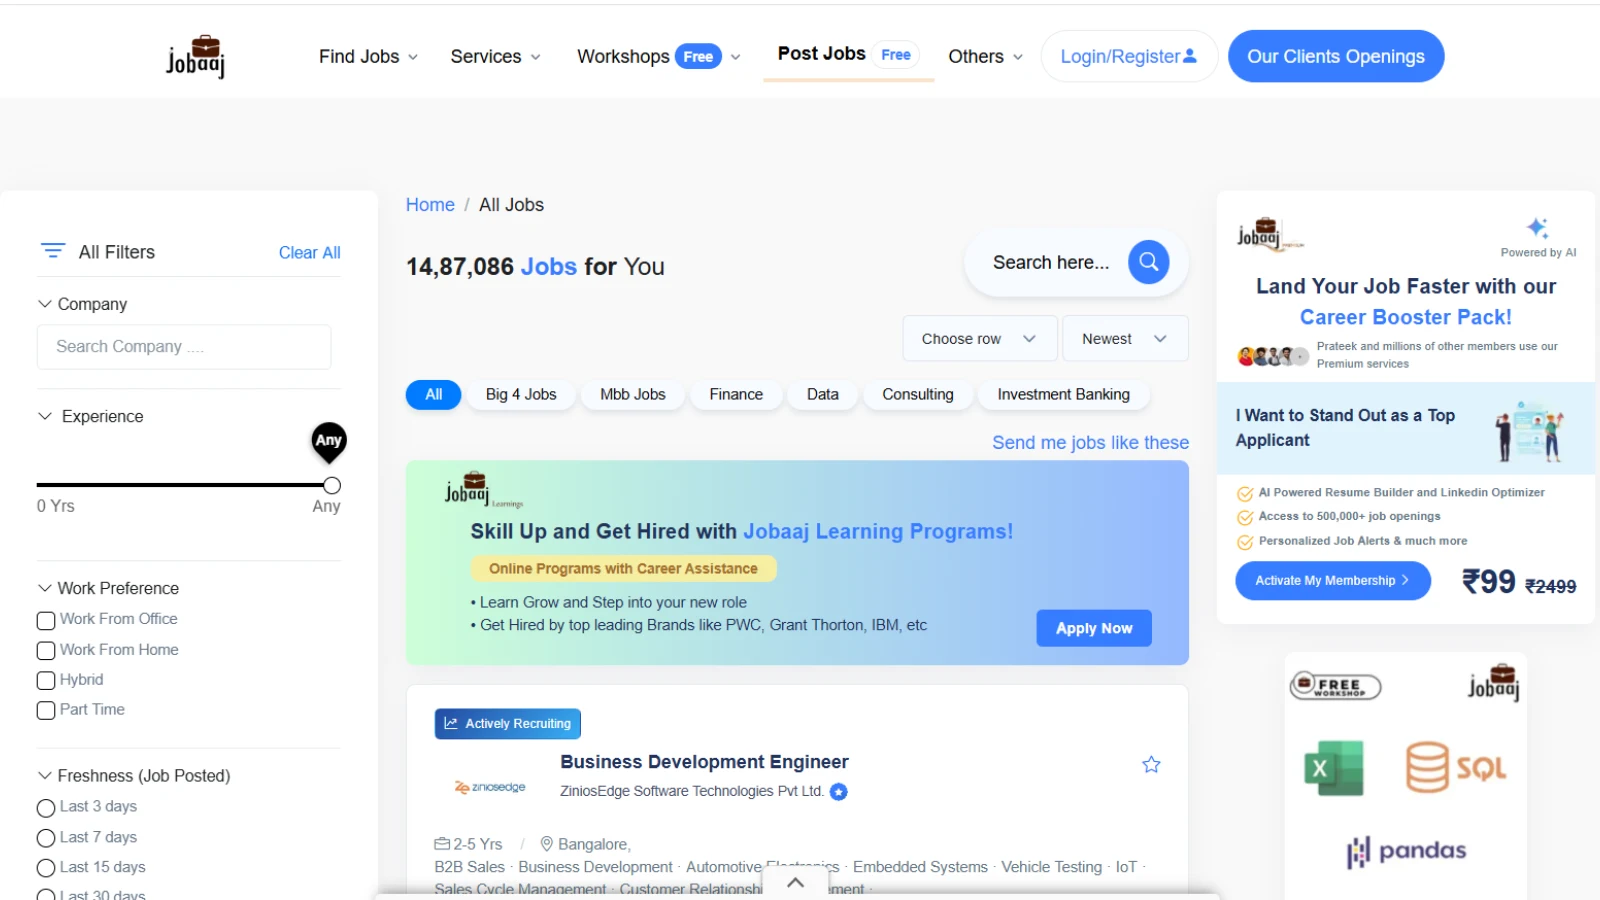Click the Excel icon in workshop banner
The image size is (1600, 900).
(1333, 768)
